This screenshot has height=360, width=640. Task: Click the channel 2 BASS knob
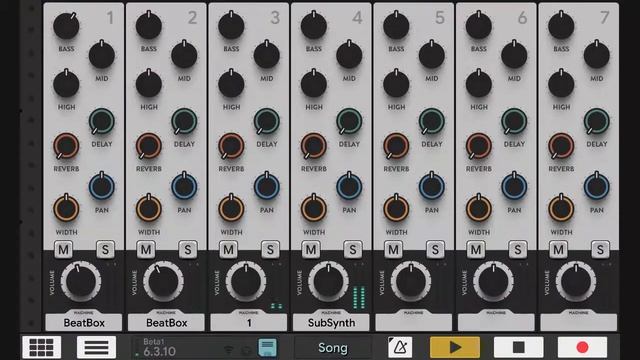click(149, 26)
